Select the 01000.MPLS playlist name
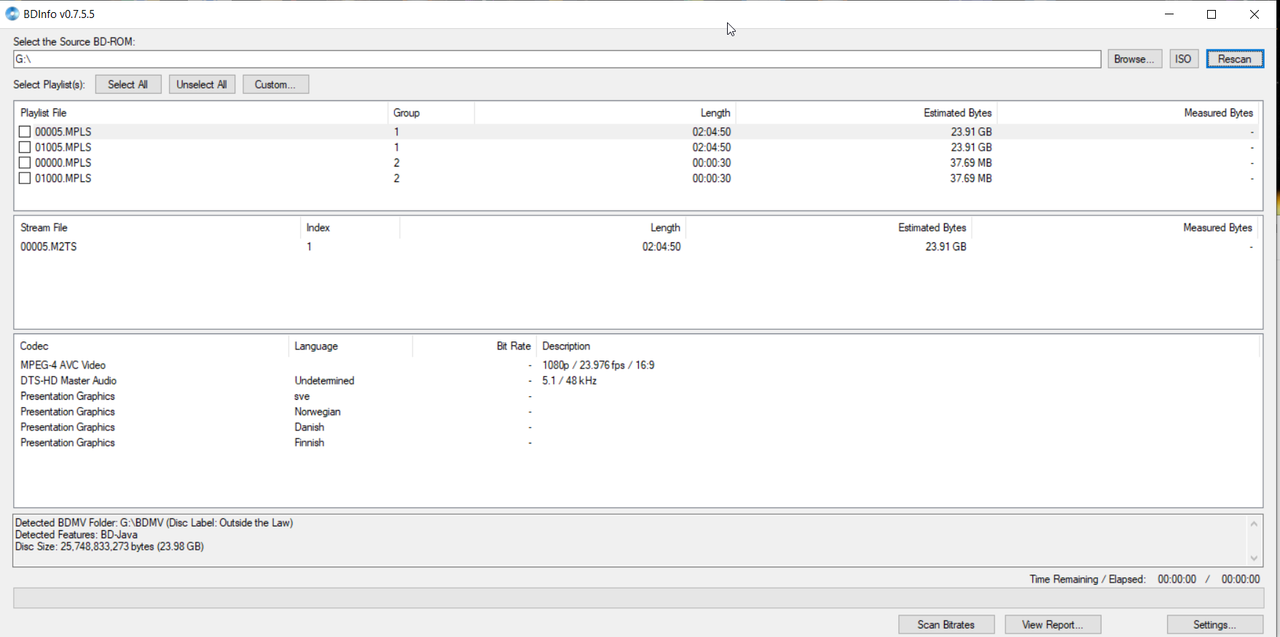 click(x=63, y=178)
